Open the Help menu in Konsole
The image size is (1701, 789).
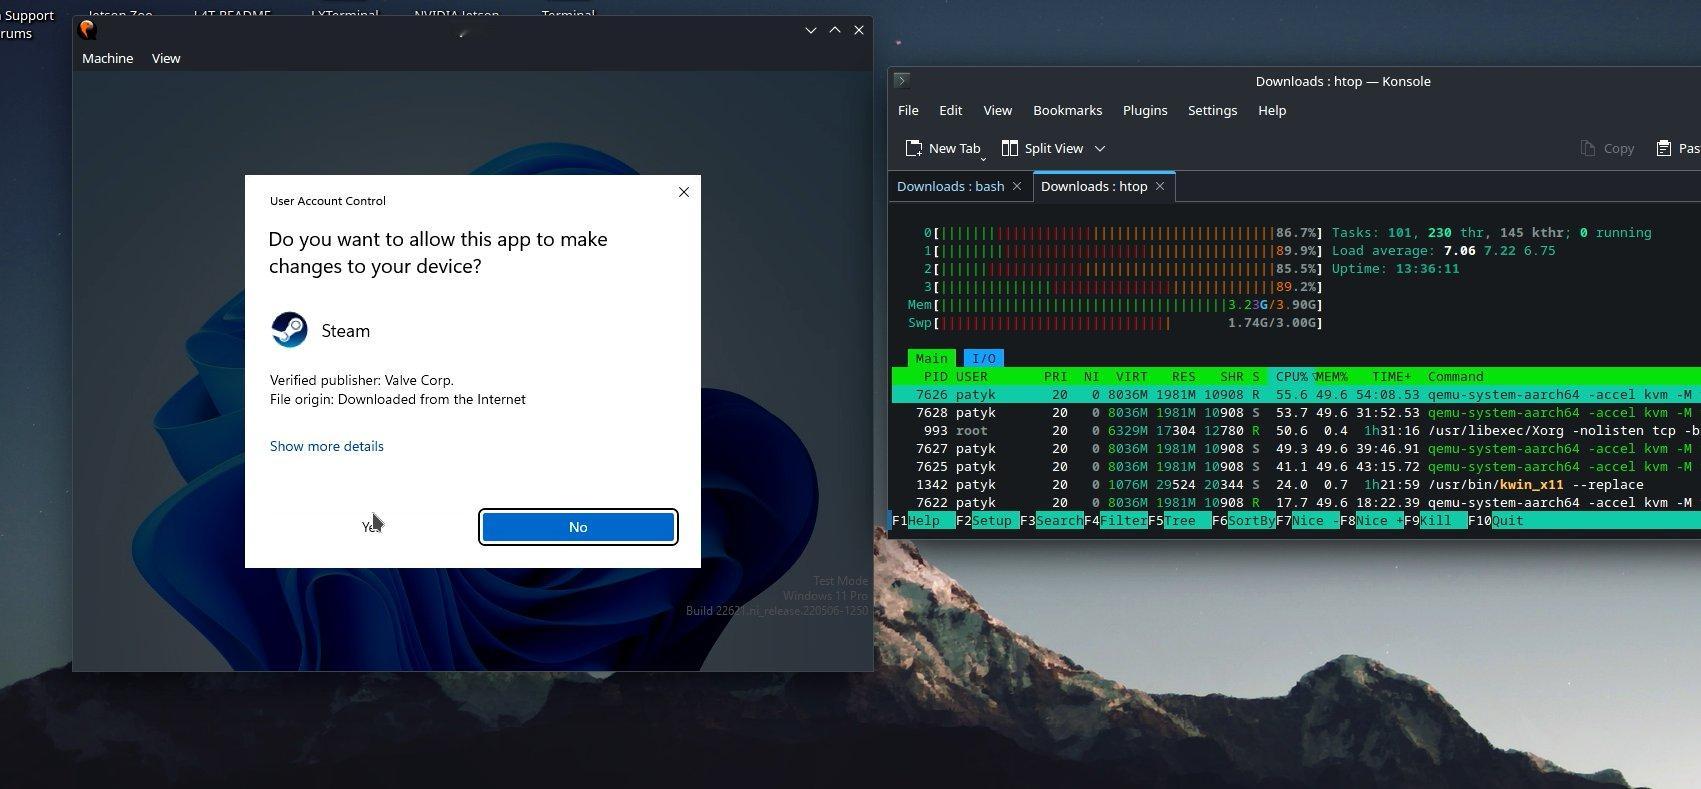1272,110
